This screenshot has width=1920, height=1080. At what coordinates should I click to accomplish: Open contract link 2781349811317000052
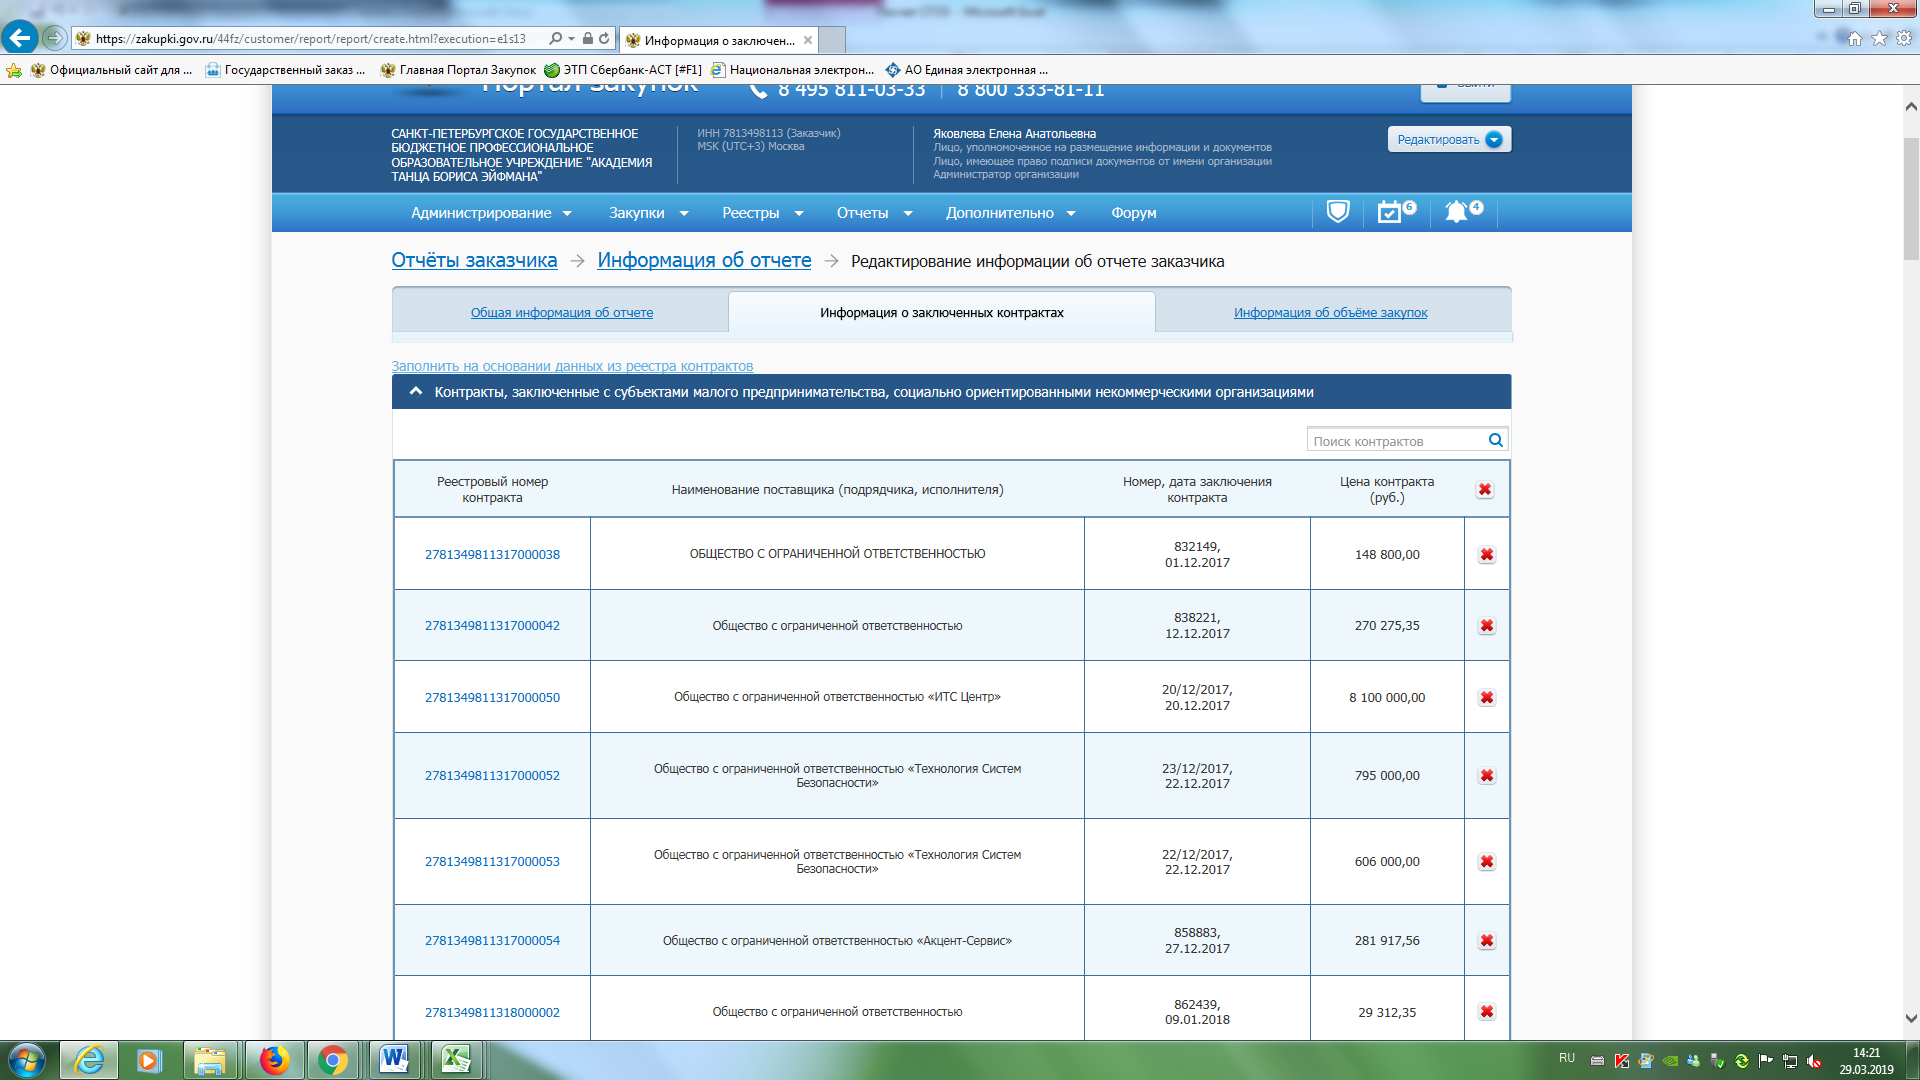[x=492, y=776]
